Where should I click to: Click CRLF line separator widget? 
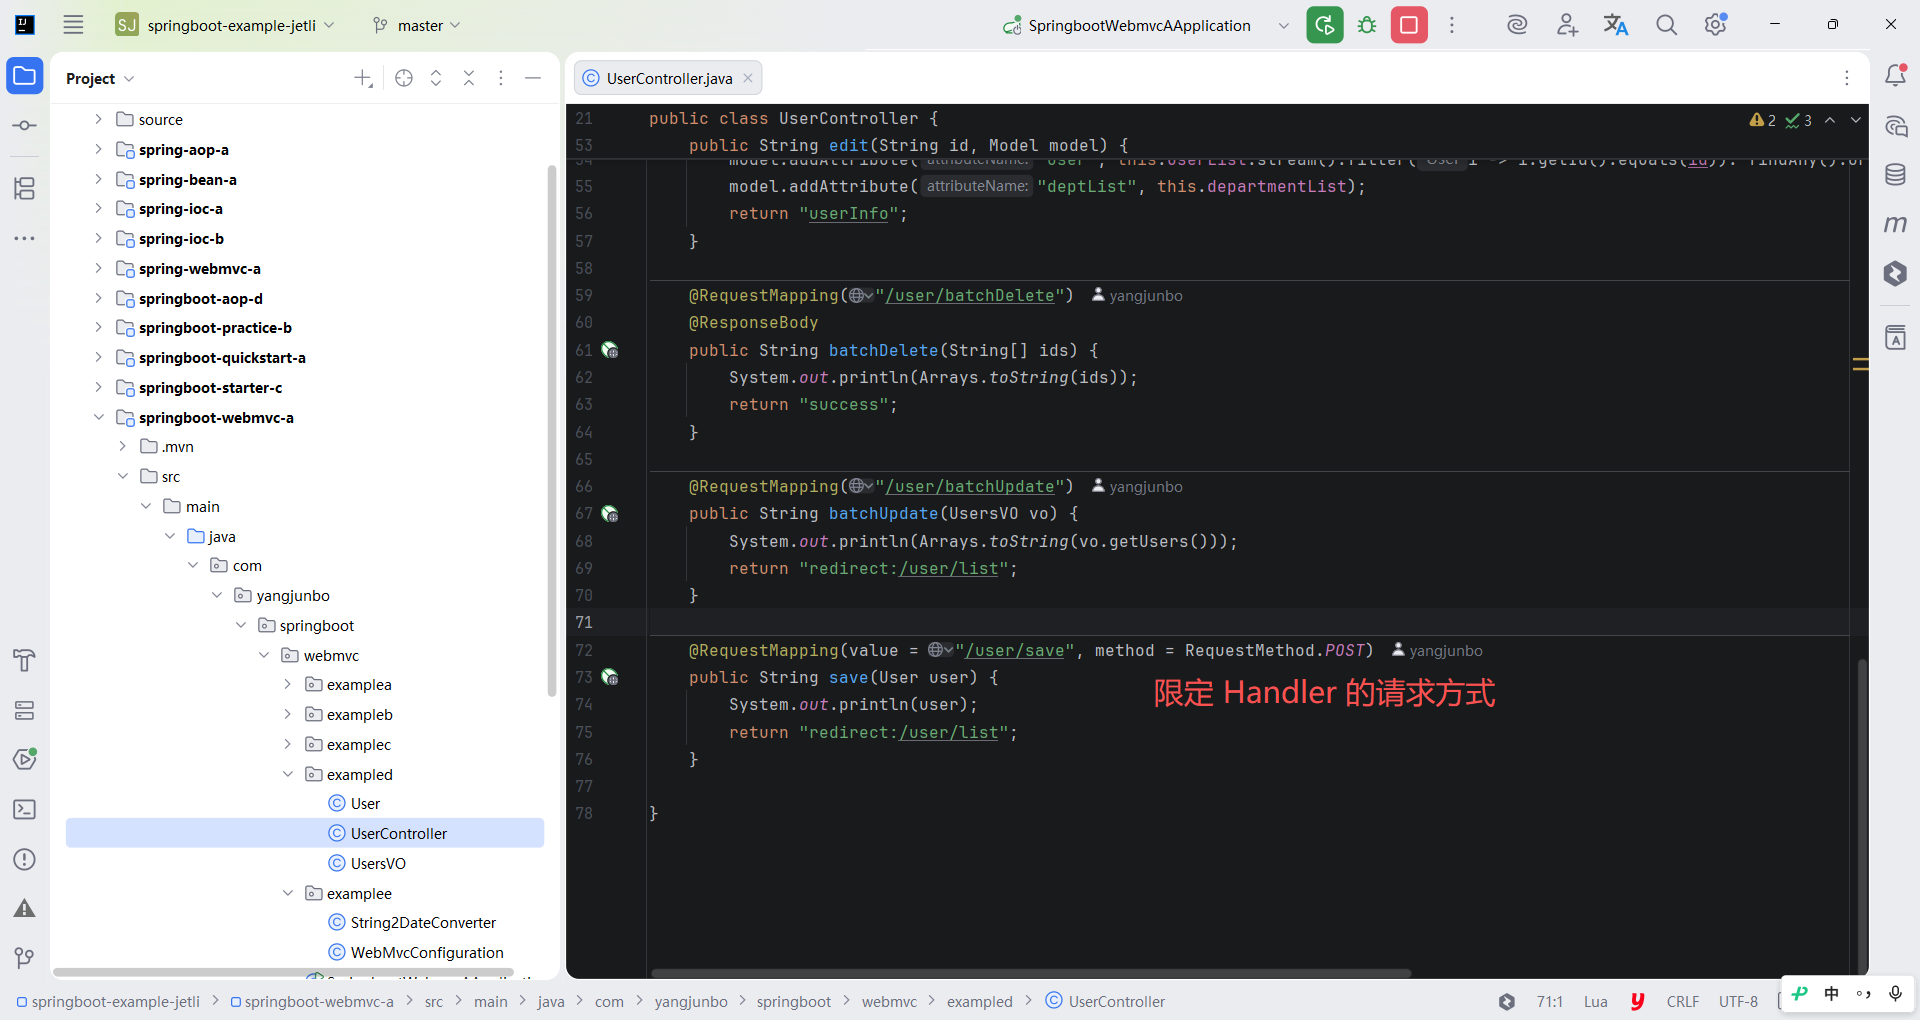[x=1683, y=1001]
